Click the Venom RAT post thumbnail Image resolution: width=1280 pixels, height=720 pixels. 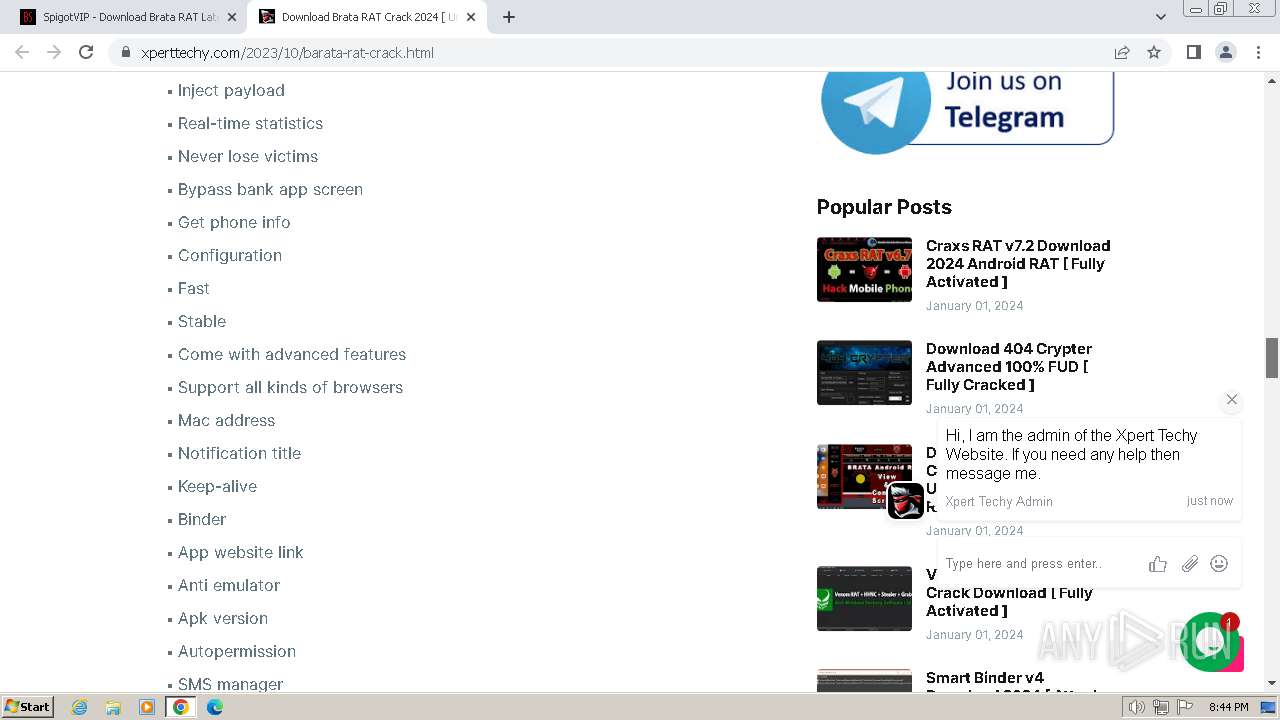864,599
